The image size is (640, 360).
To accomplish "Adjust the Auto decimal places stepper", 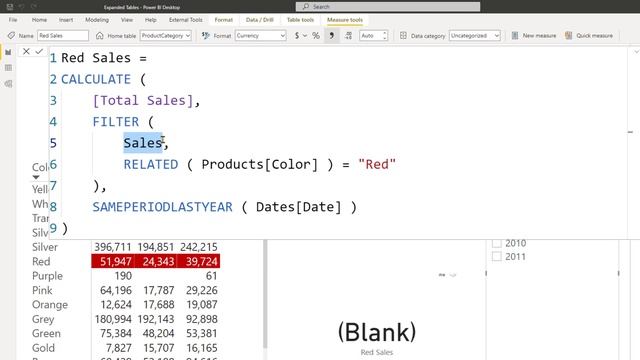I will 384,36.
